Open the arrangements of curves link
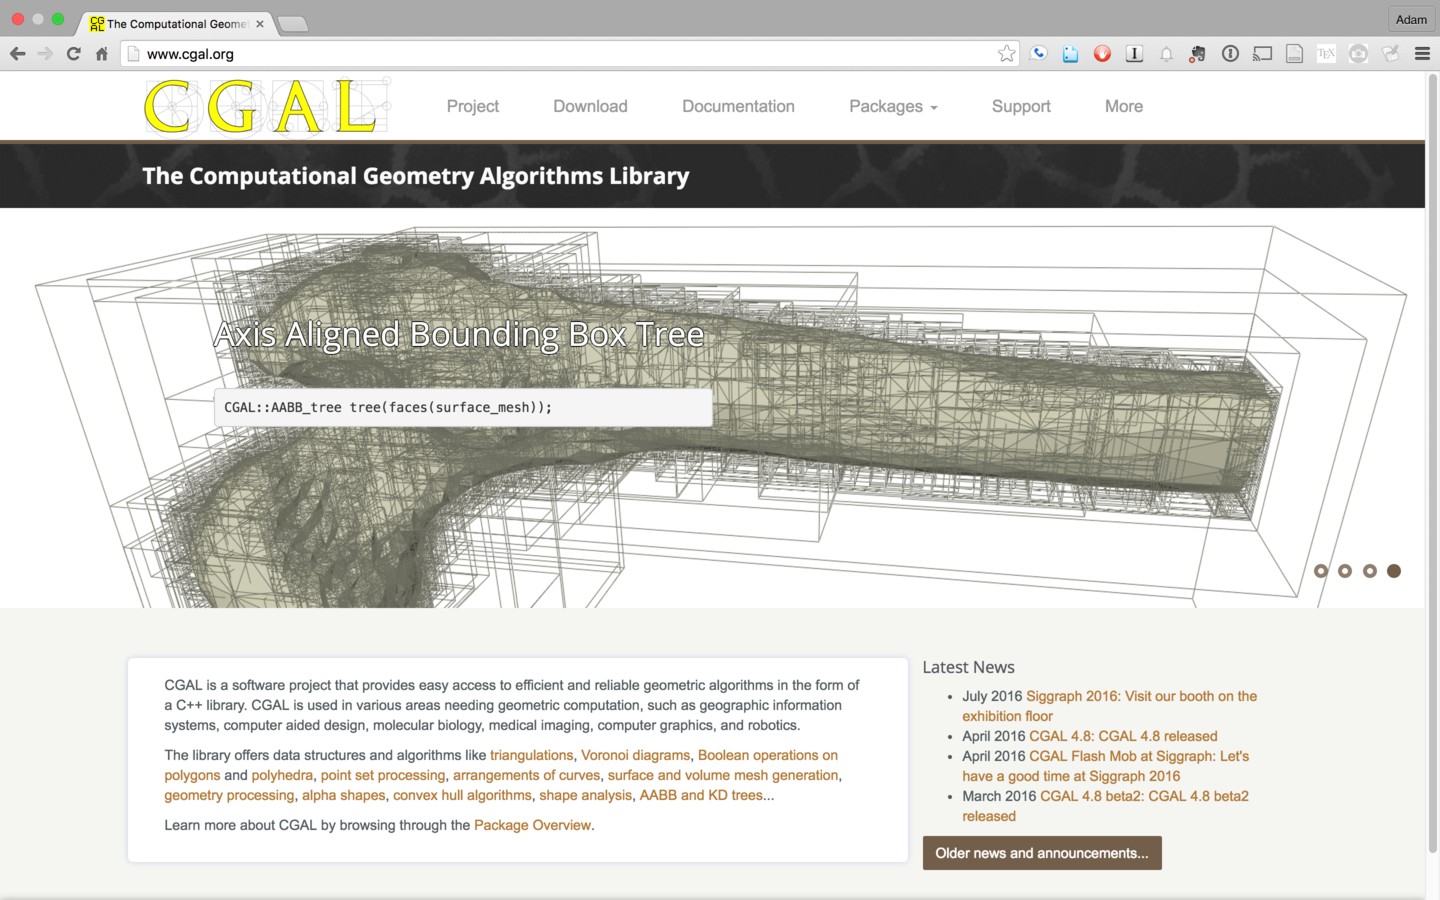Viewport: 1440px width, 900px height. pos(527,775)
